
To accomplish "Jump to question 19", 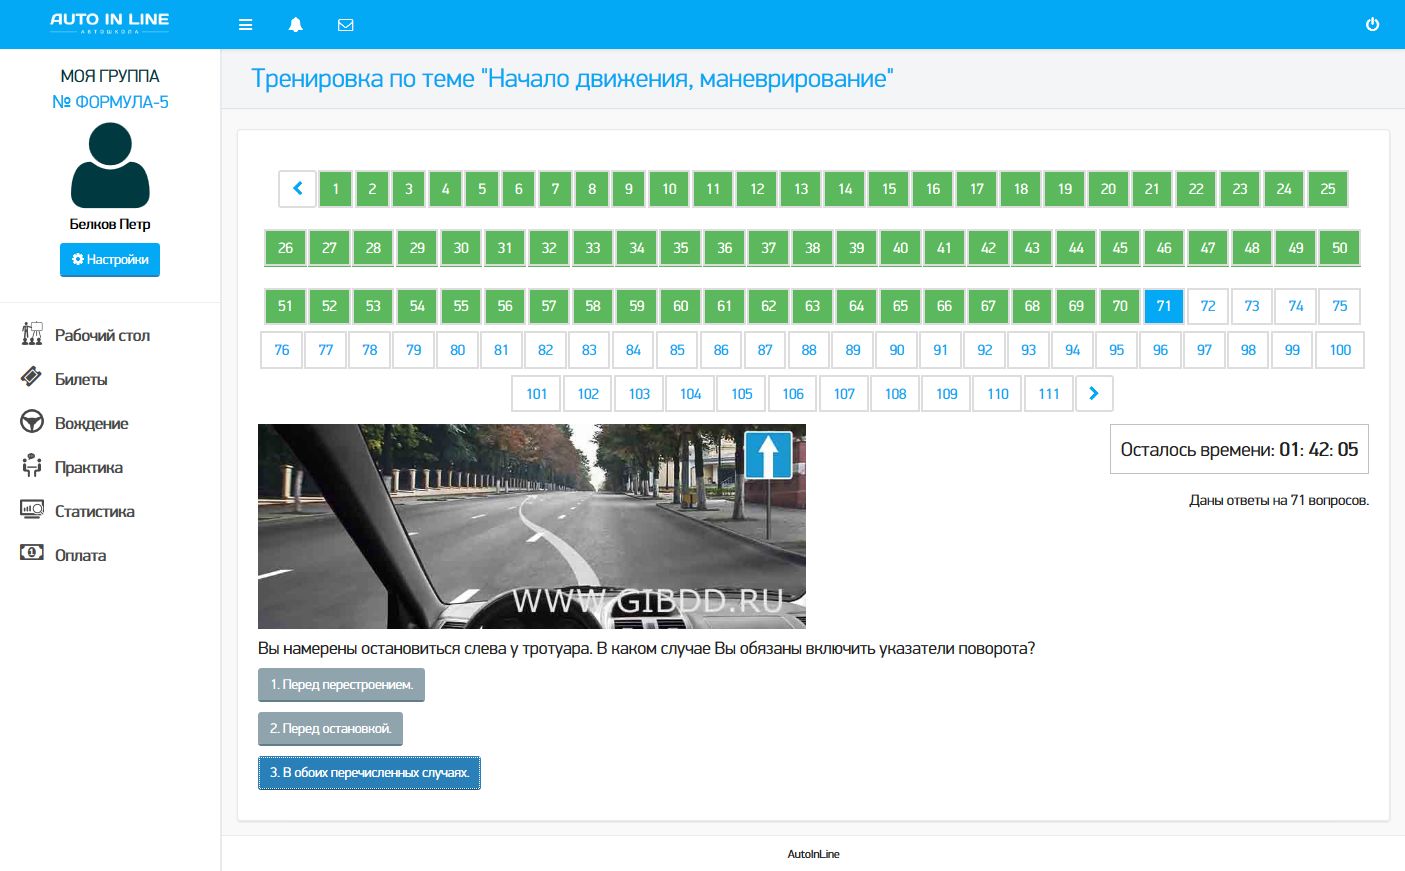I will pyautogui.click(x=1065, y=188).
